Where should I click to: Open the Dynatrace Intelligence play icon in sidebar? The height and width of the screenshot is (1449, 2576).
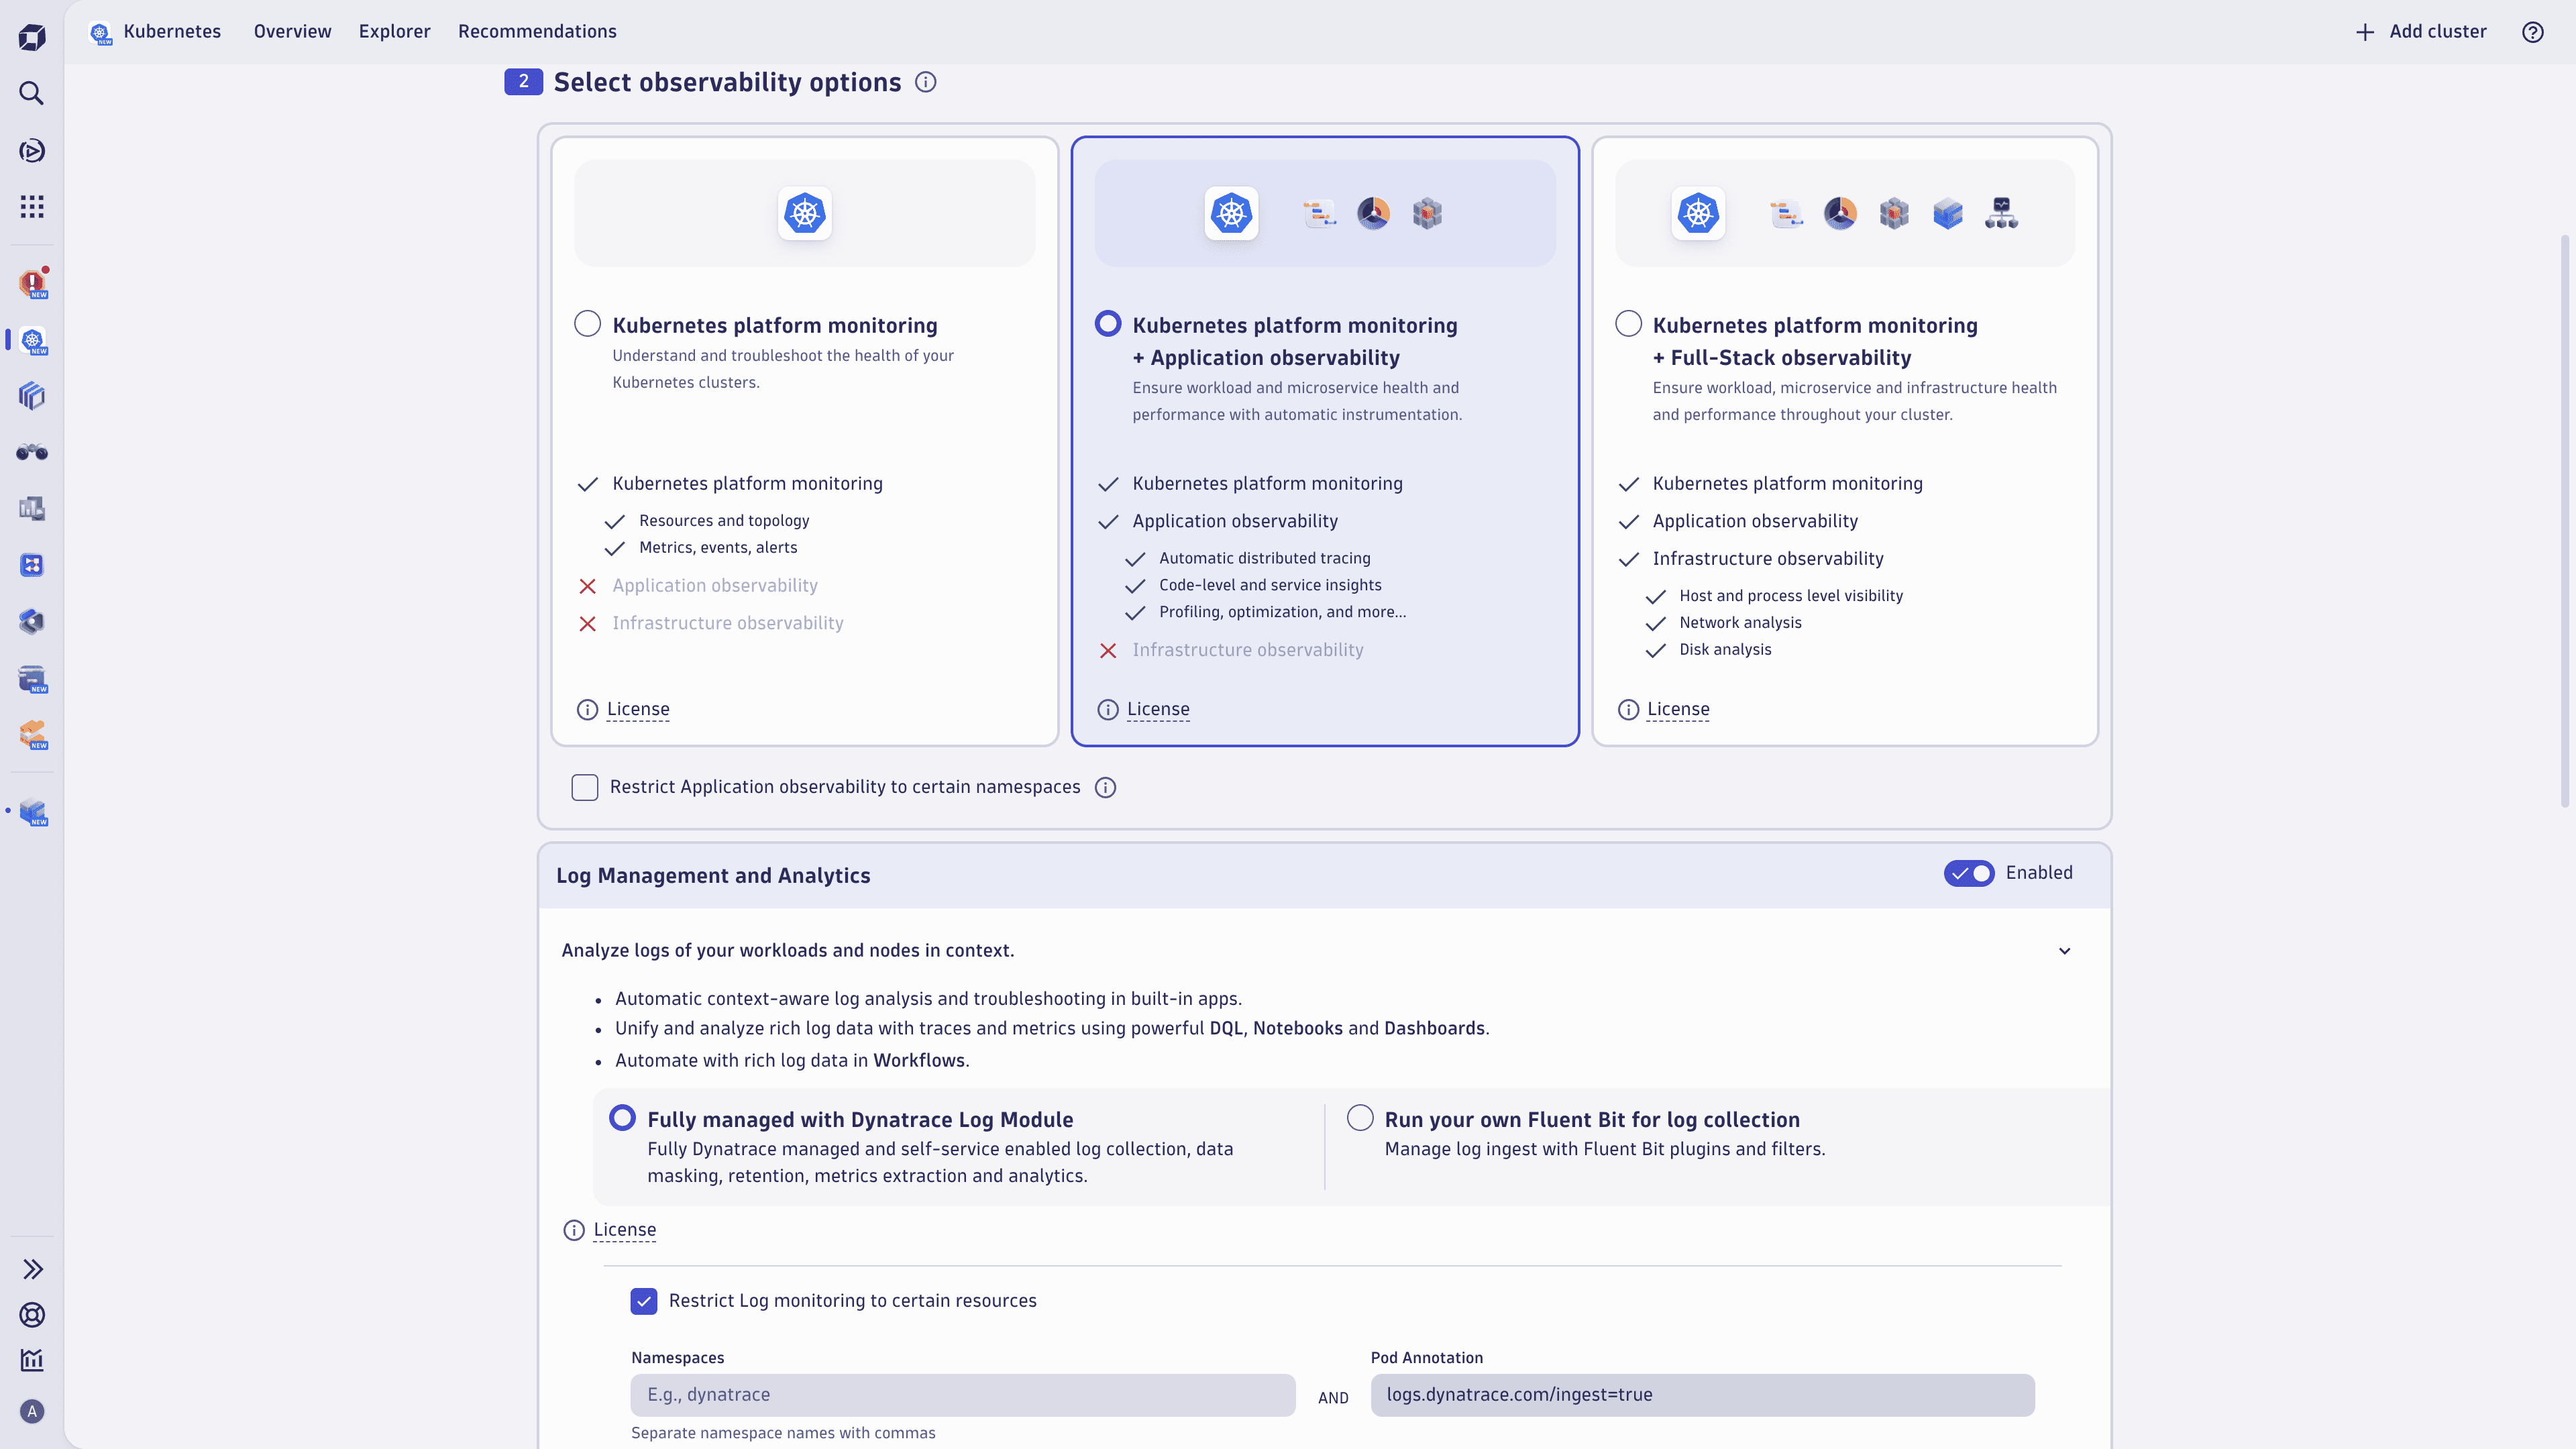point(32,151)
